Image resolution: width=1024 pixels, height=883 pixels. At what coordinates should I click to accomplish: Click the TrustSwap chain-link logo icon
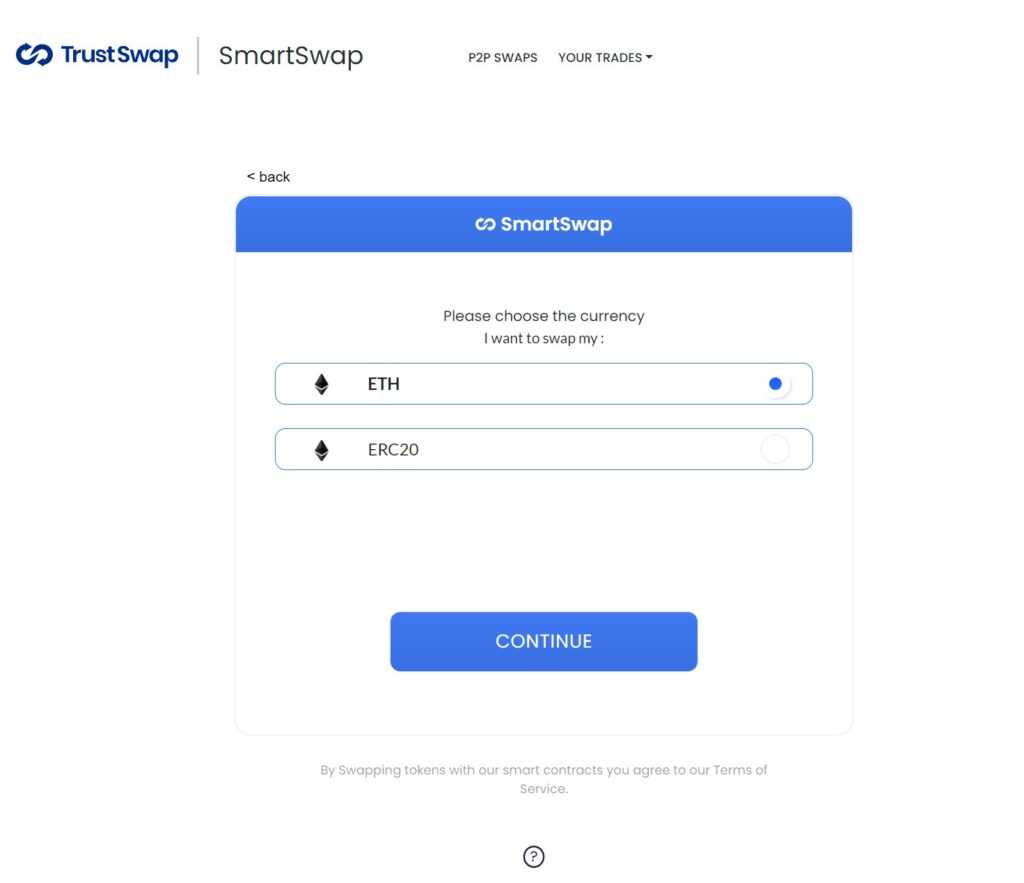click(x=34, y=55)
